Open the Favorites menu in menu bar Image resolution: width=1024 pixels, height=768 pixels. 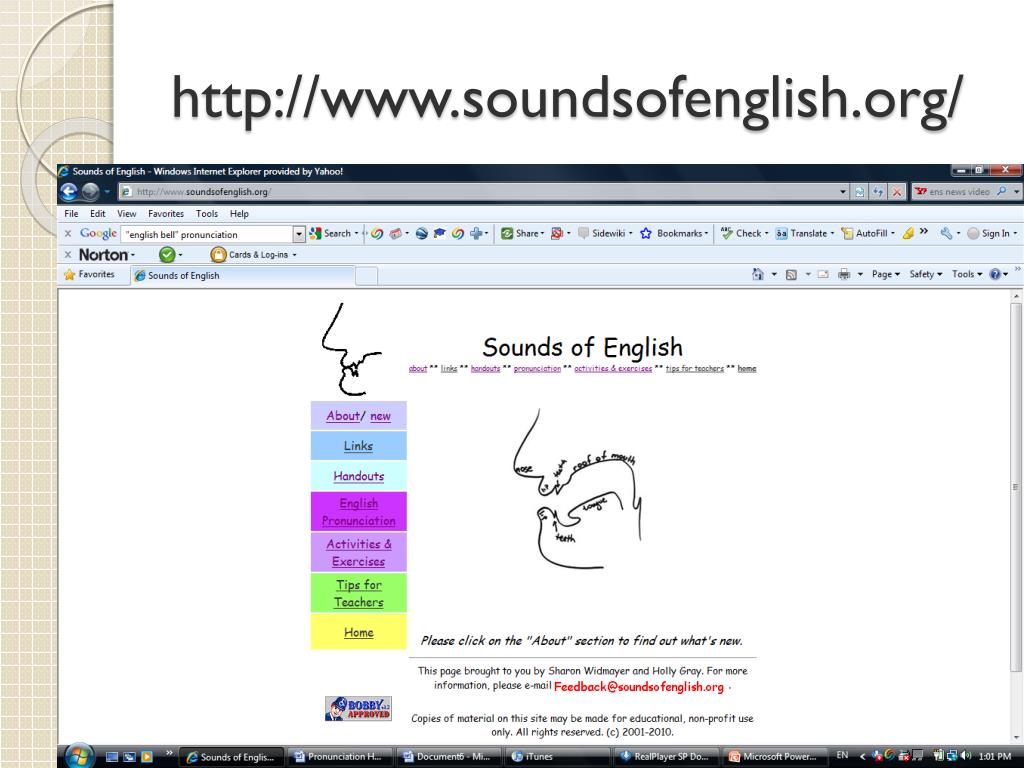tap(166, 214)
